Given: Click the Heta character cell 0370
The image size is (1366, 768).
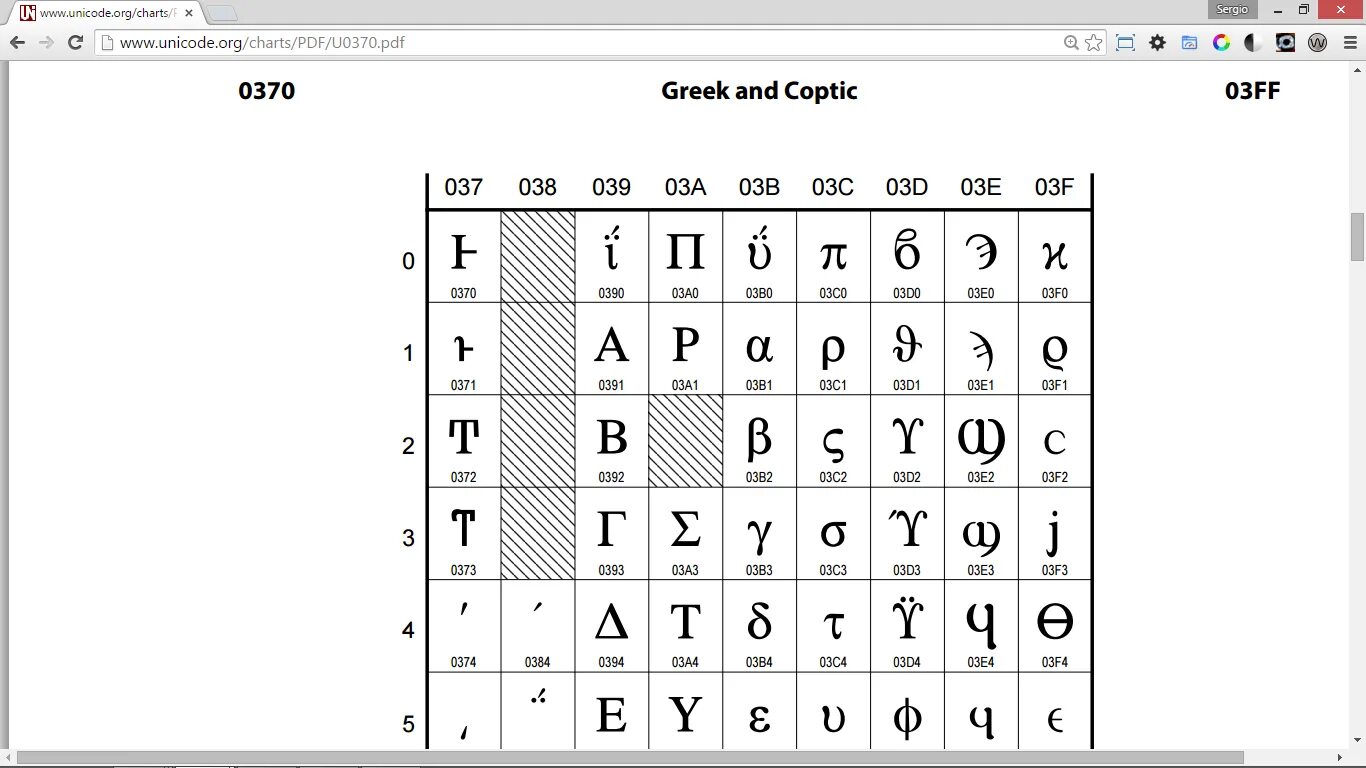Looking at the screenshot, I should (464, 256).
